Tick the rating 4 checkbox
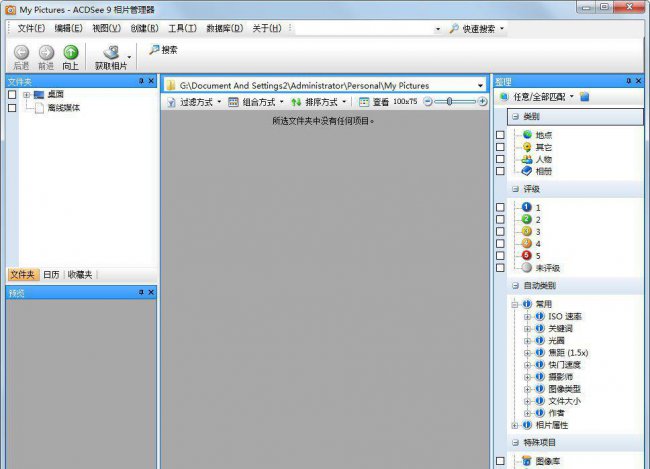 click(x=500, y=243)
